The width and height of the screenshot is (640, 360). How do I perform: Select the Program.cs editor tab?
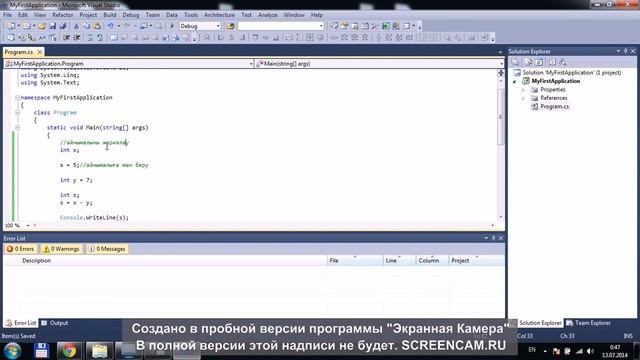[x=19, y=52]
